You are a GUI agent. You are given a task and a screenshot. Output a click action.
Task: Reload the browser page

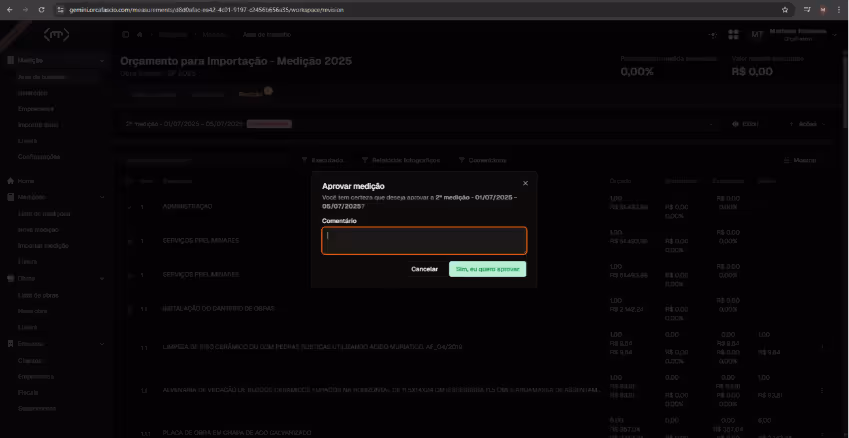[42, 10]
